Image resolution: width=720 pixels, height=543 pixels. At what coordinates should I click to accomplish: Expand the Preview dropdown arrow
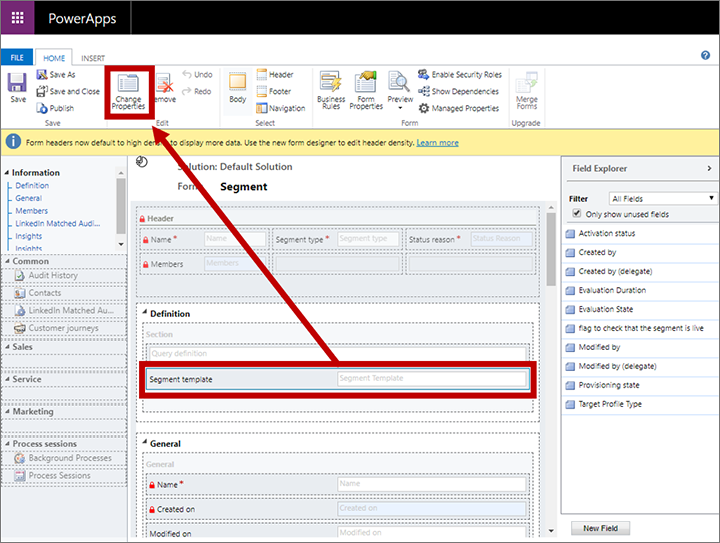(400, 108)
